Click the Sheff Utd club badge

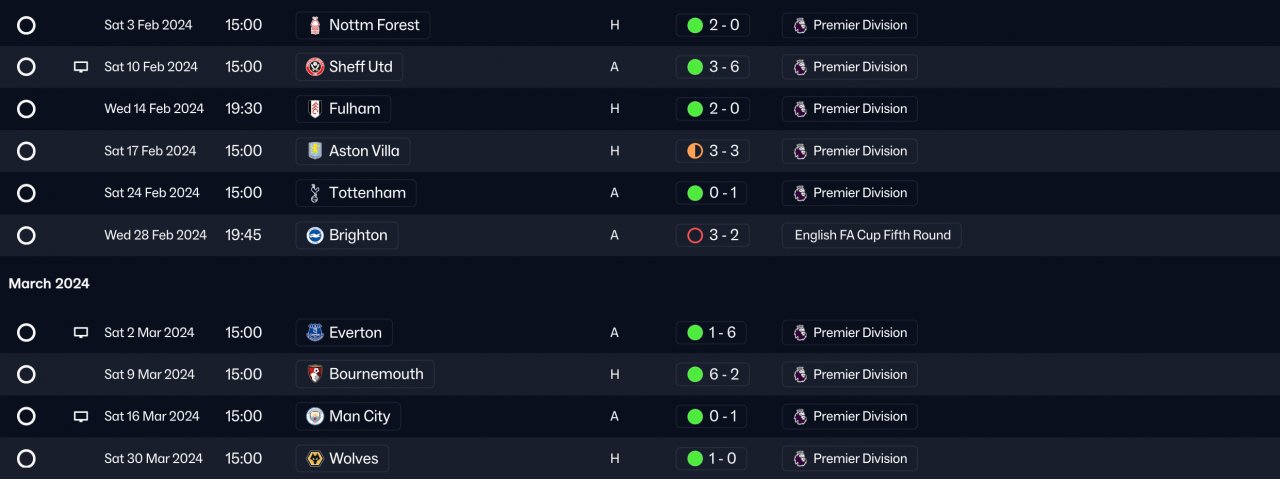tap(315, 67)
